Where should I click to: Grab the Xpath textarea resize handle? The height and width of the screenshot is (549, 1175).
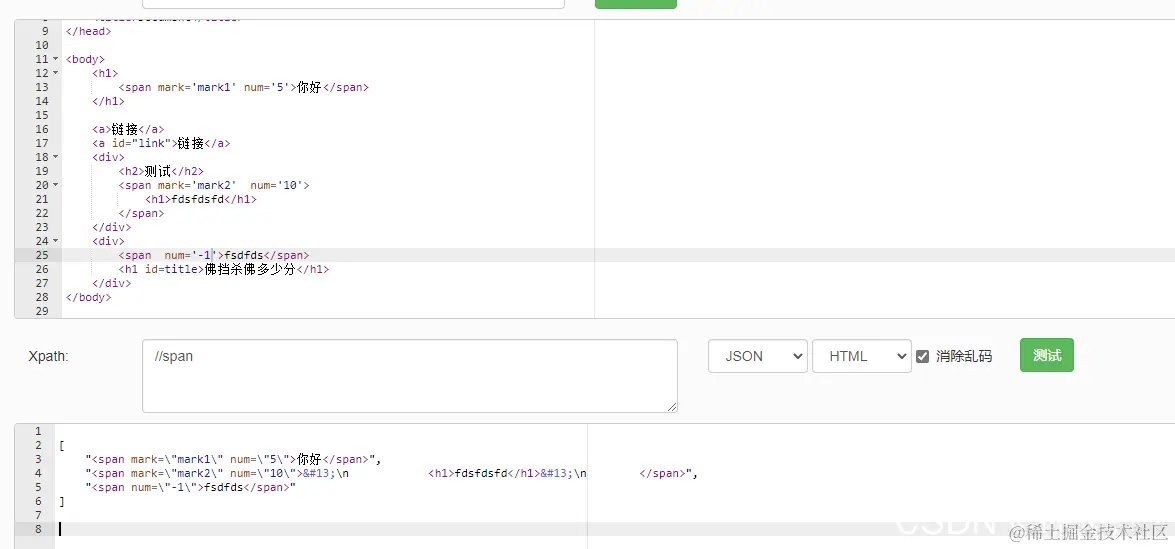[x=672, y=407]
